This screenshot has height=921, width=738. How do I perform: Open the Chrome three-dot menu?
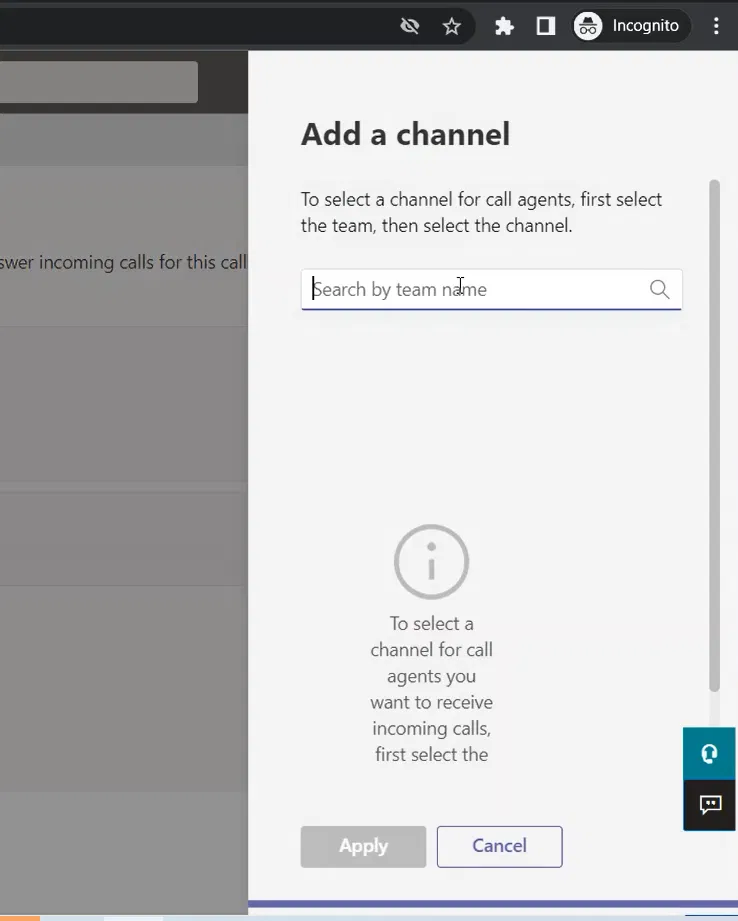[x=716, y=26]
